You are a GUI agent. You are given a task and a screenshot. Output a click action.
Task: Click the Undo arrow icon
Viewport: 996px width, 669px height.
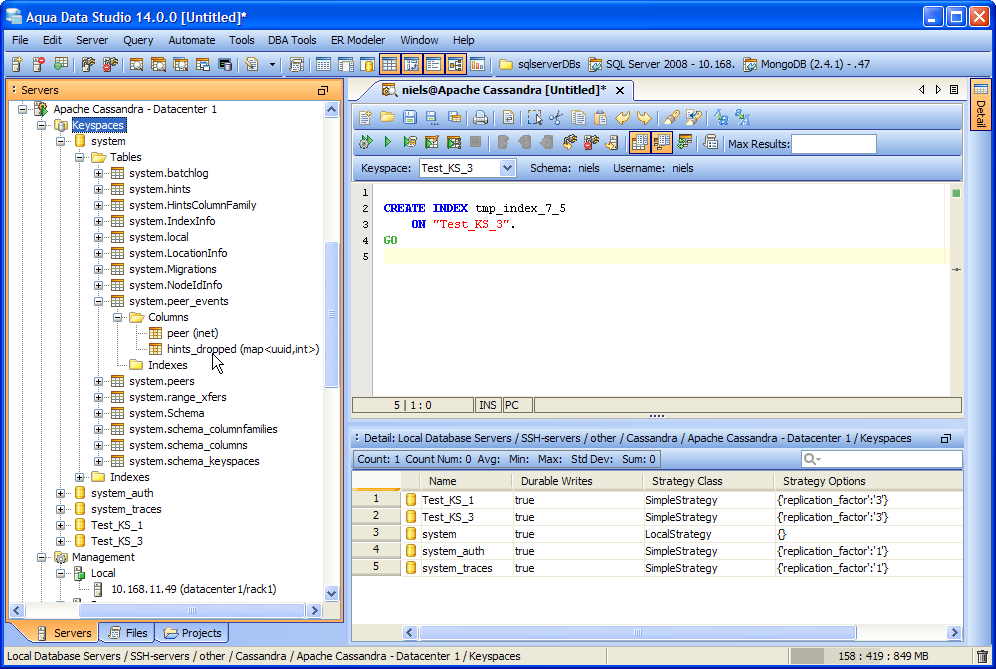pos(624,118)
